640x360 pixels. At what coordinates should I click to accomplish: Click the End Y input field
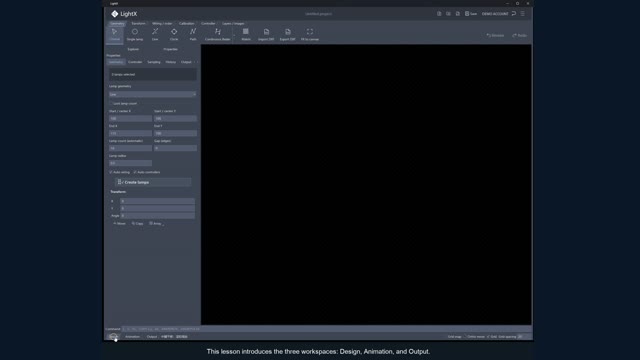175,133
